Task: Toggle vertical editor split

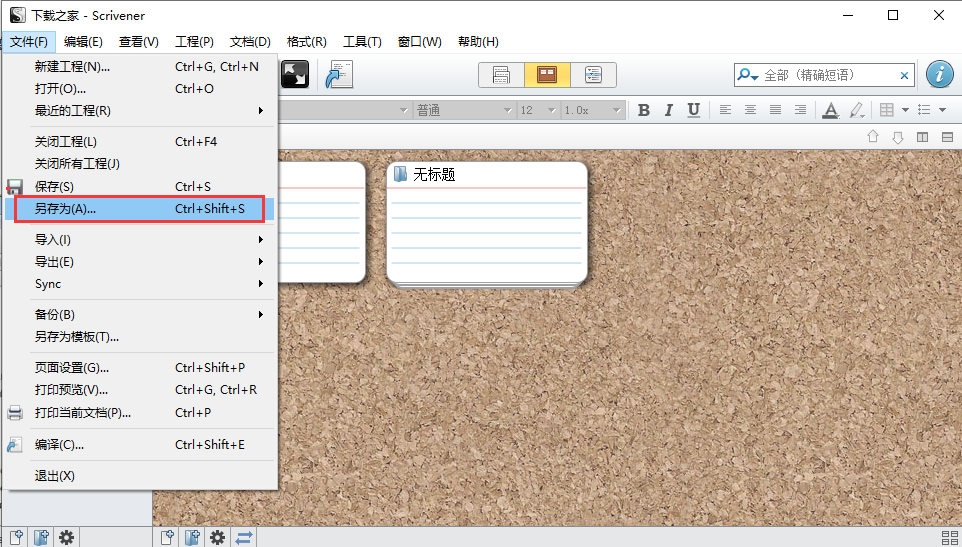Action: [922, 137]
